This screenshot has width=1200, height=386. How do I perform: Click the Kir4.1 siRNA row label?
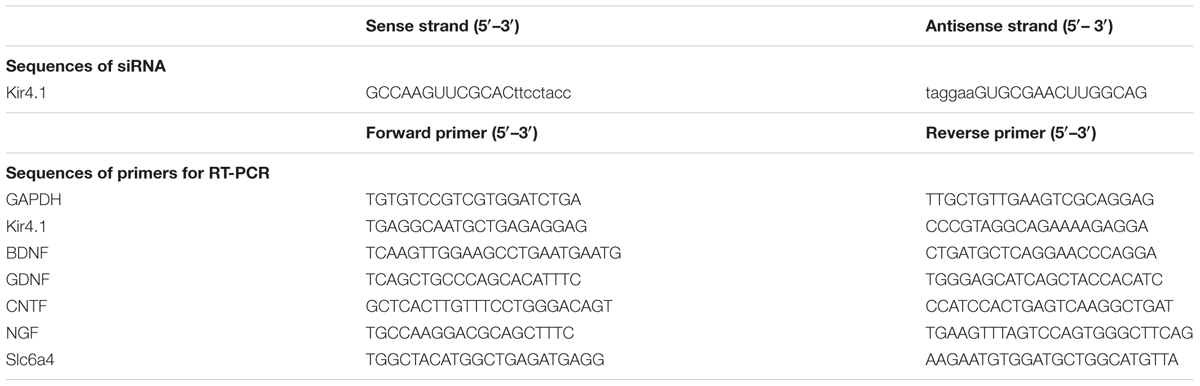27,92
